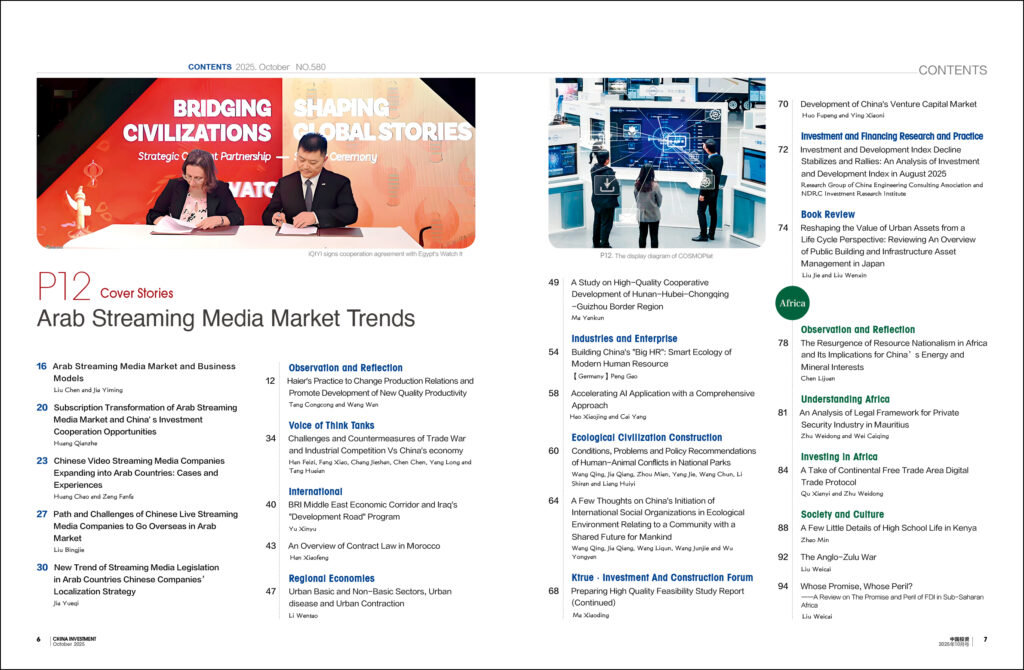1024x670 pixels.
Task: Go to 'Investing in Africa' section heading
Action: 839,457
